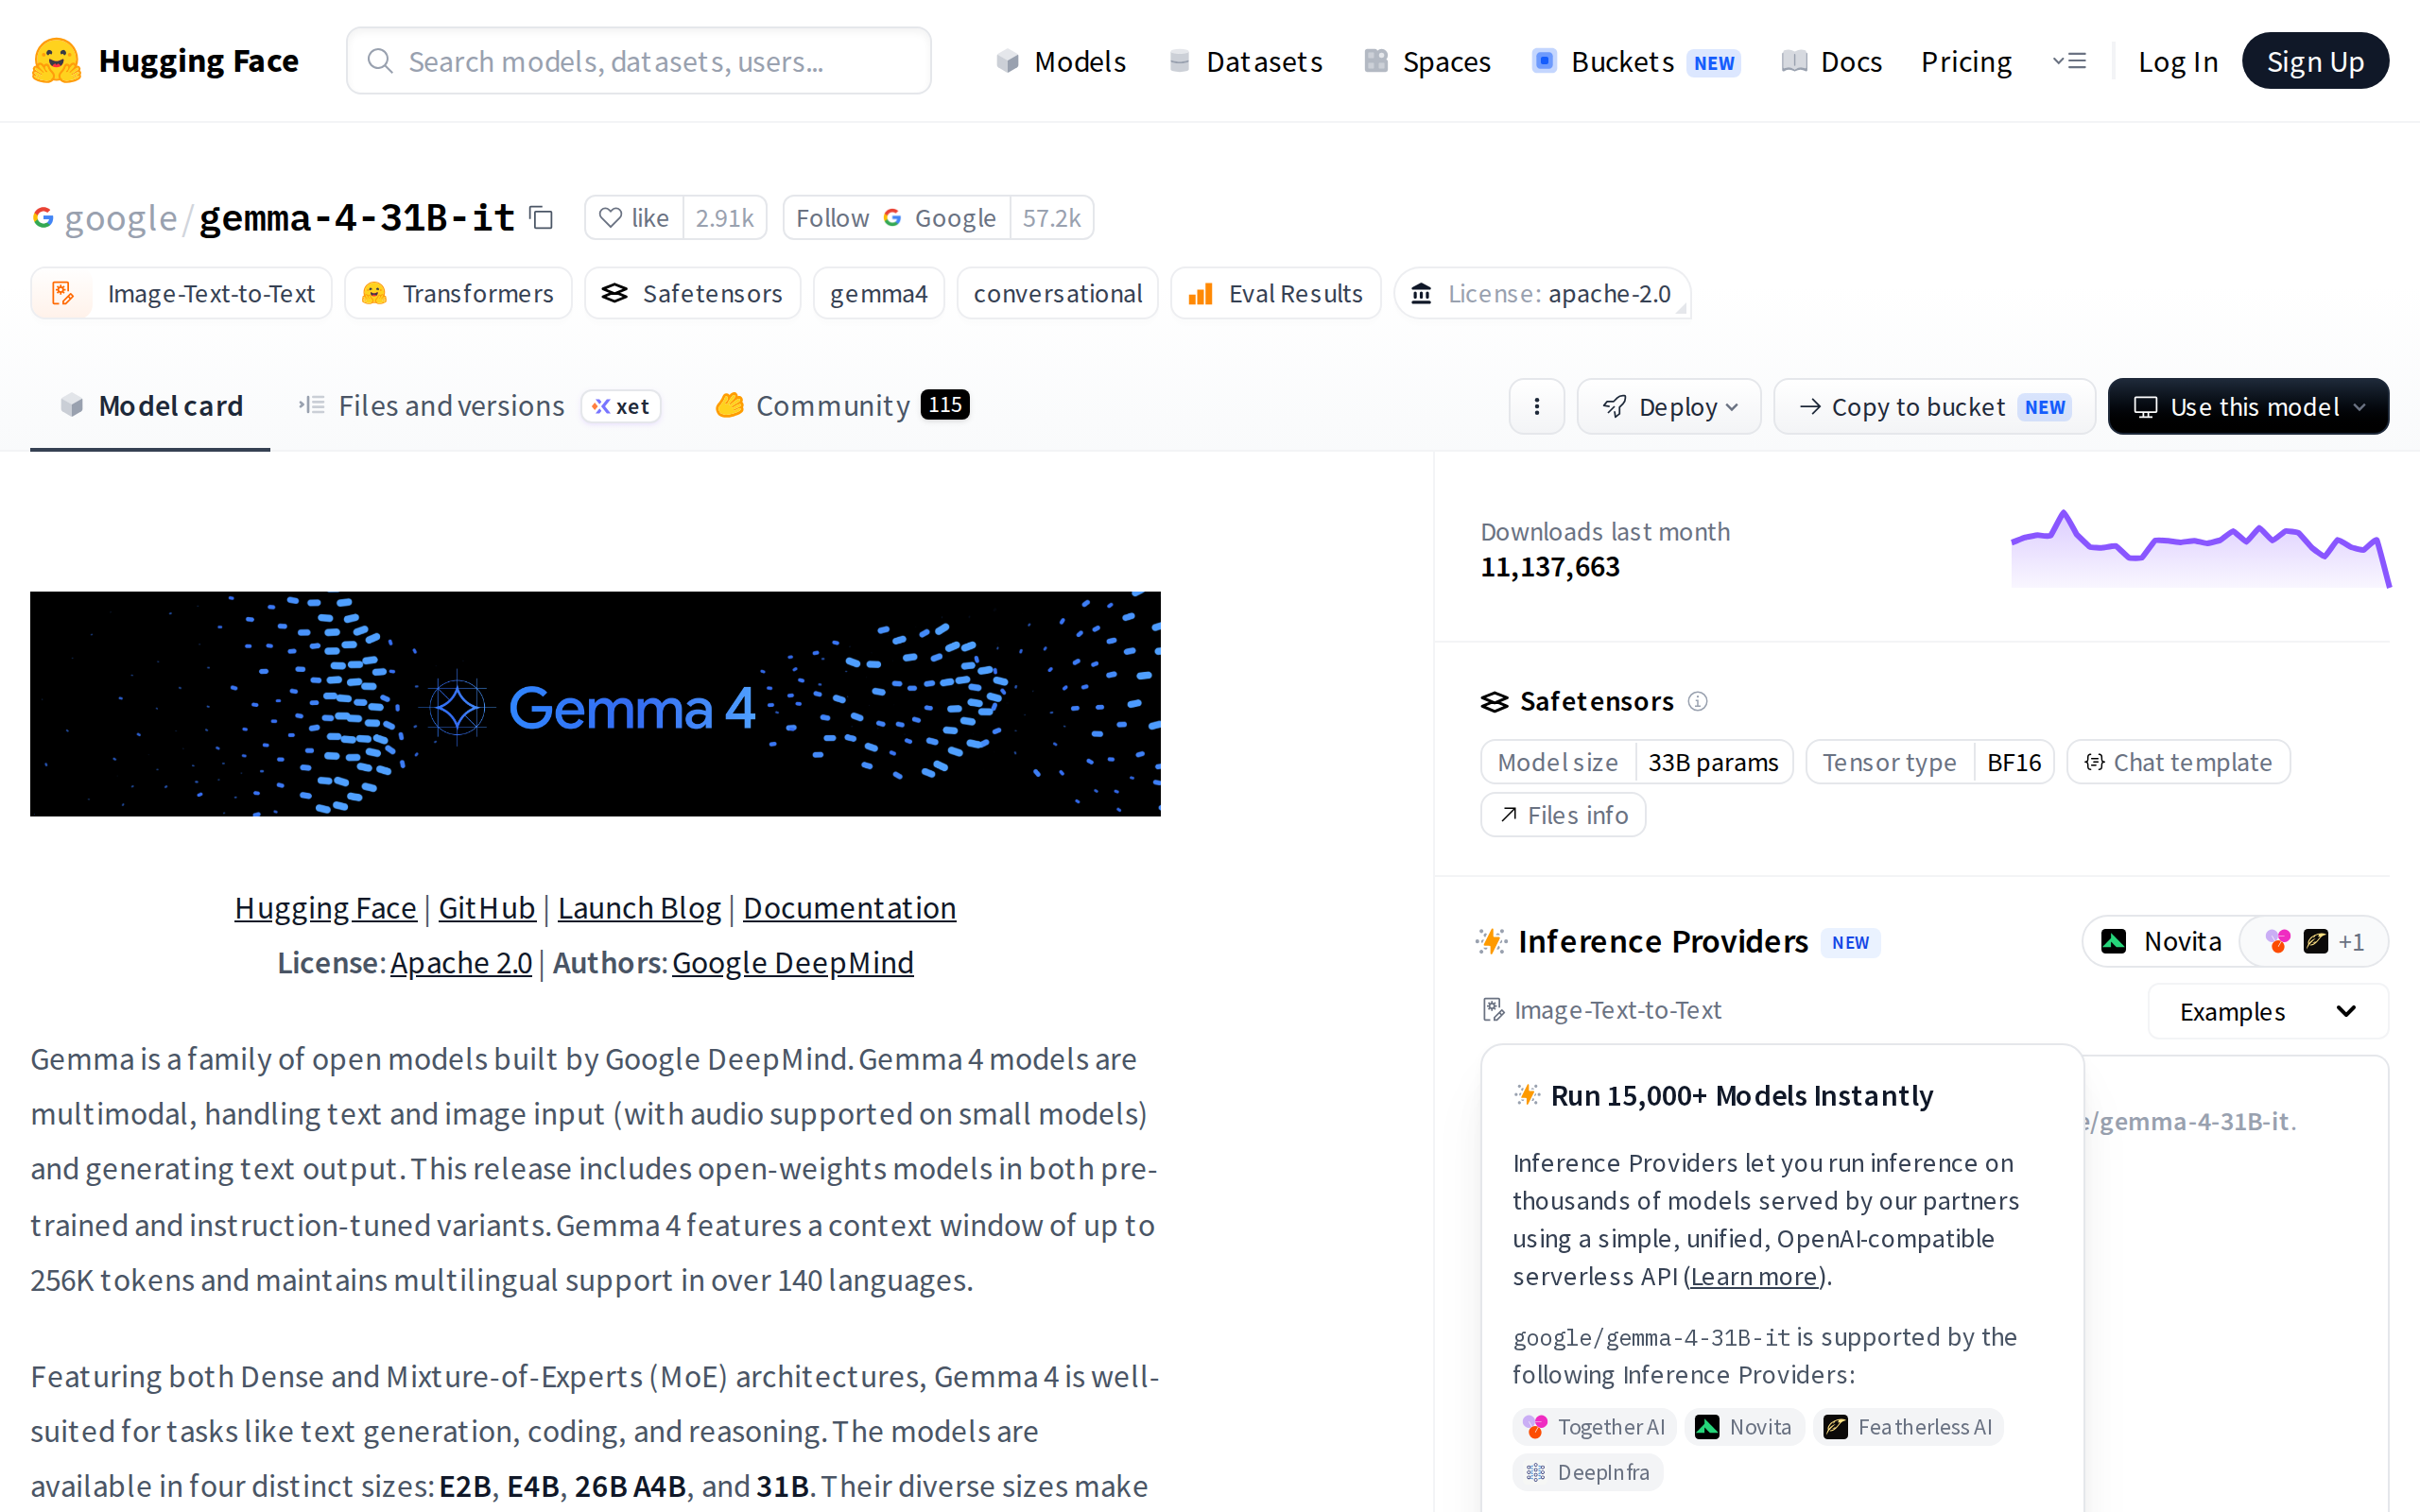
Task: Open the Docs nav item
Action: (1832, 61)
